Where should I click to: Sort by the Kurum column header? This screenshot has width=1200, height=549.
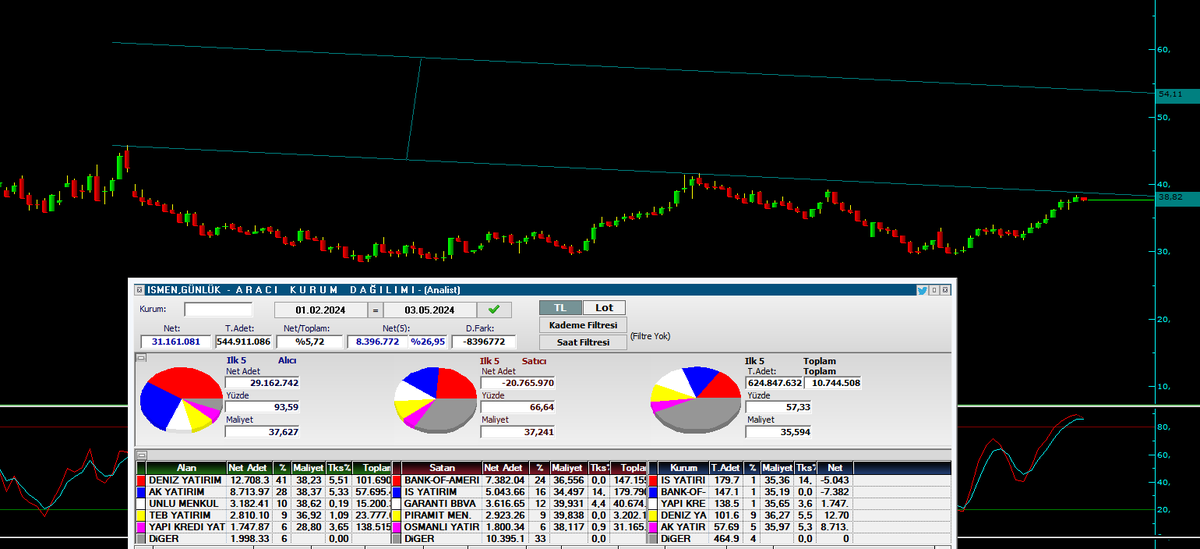tap(684, 468)
